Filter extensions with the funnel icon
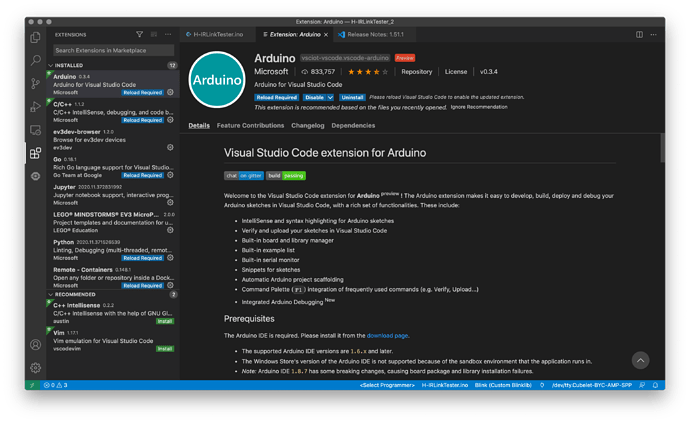690x422 pixels. 139,34
